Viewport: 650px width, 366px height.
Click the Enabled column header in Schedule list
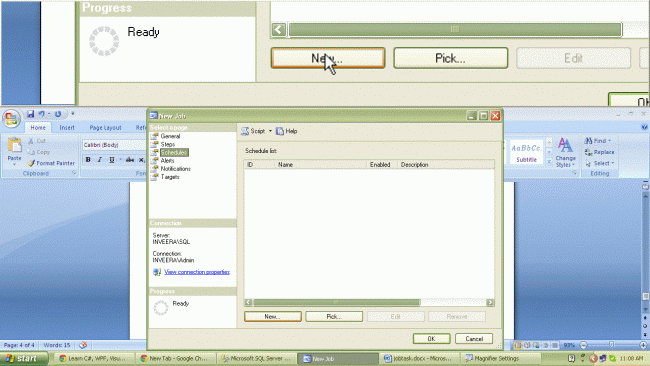(x=382, y=165)
